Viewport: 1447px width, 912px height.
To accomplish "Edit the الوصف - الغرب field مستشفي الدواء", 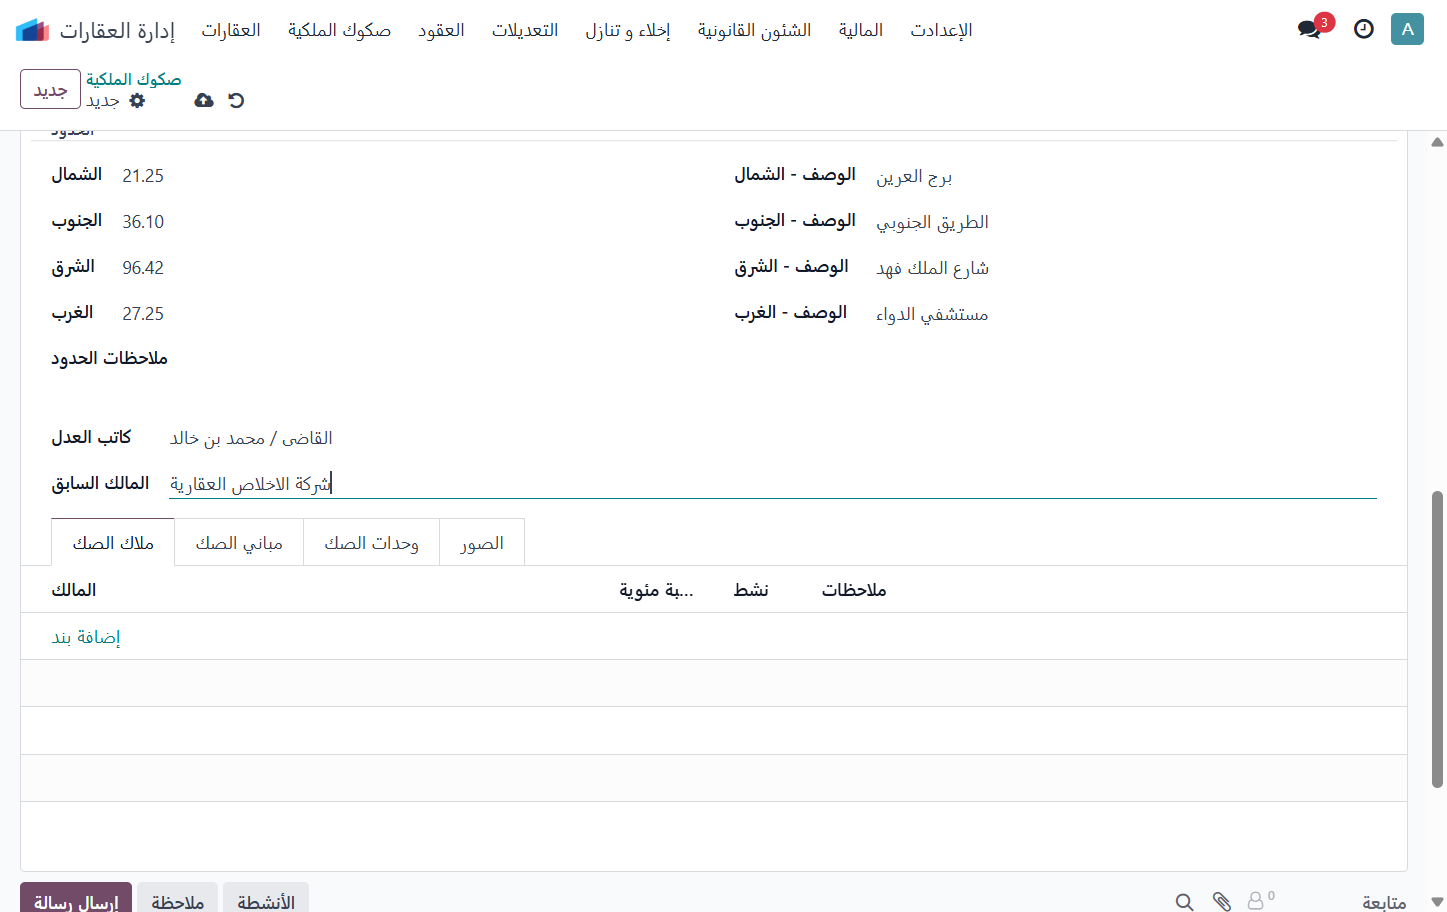I will (932, 315).
